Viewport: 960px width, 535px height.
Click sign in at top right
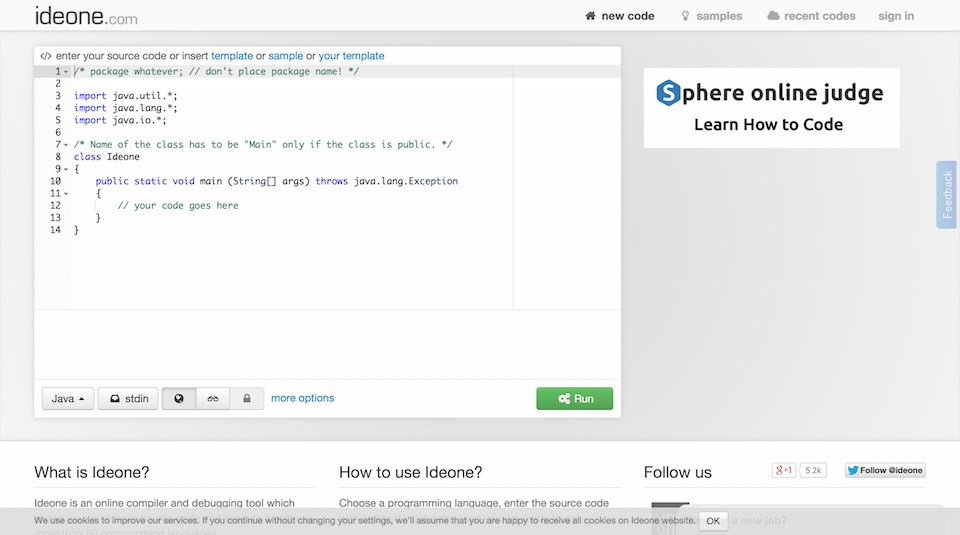point(896,16)
